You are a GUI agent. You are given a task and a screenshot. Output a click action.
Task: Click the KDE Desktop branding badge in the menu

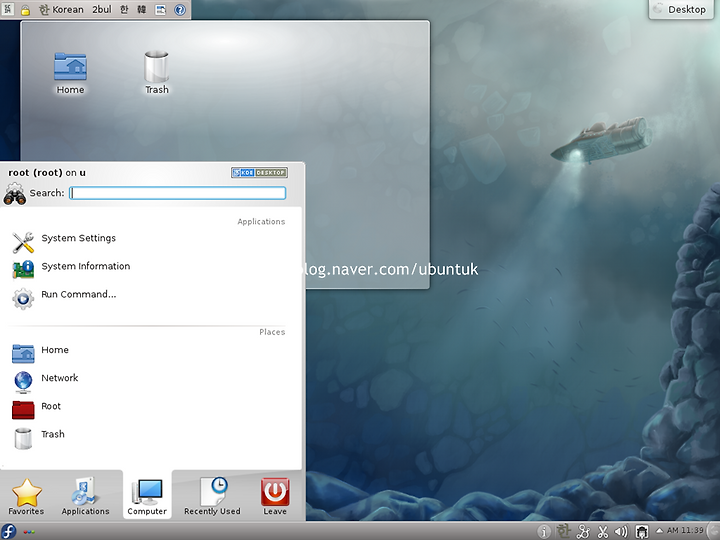click(x=259, y=173)
